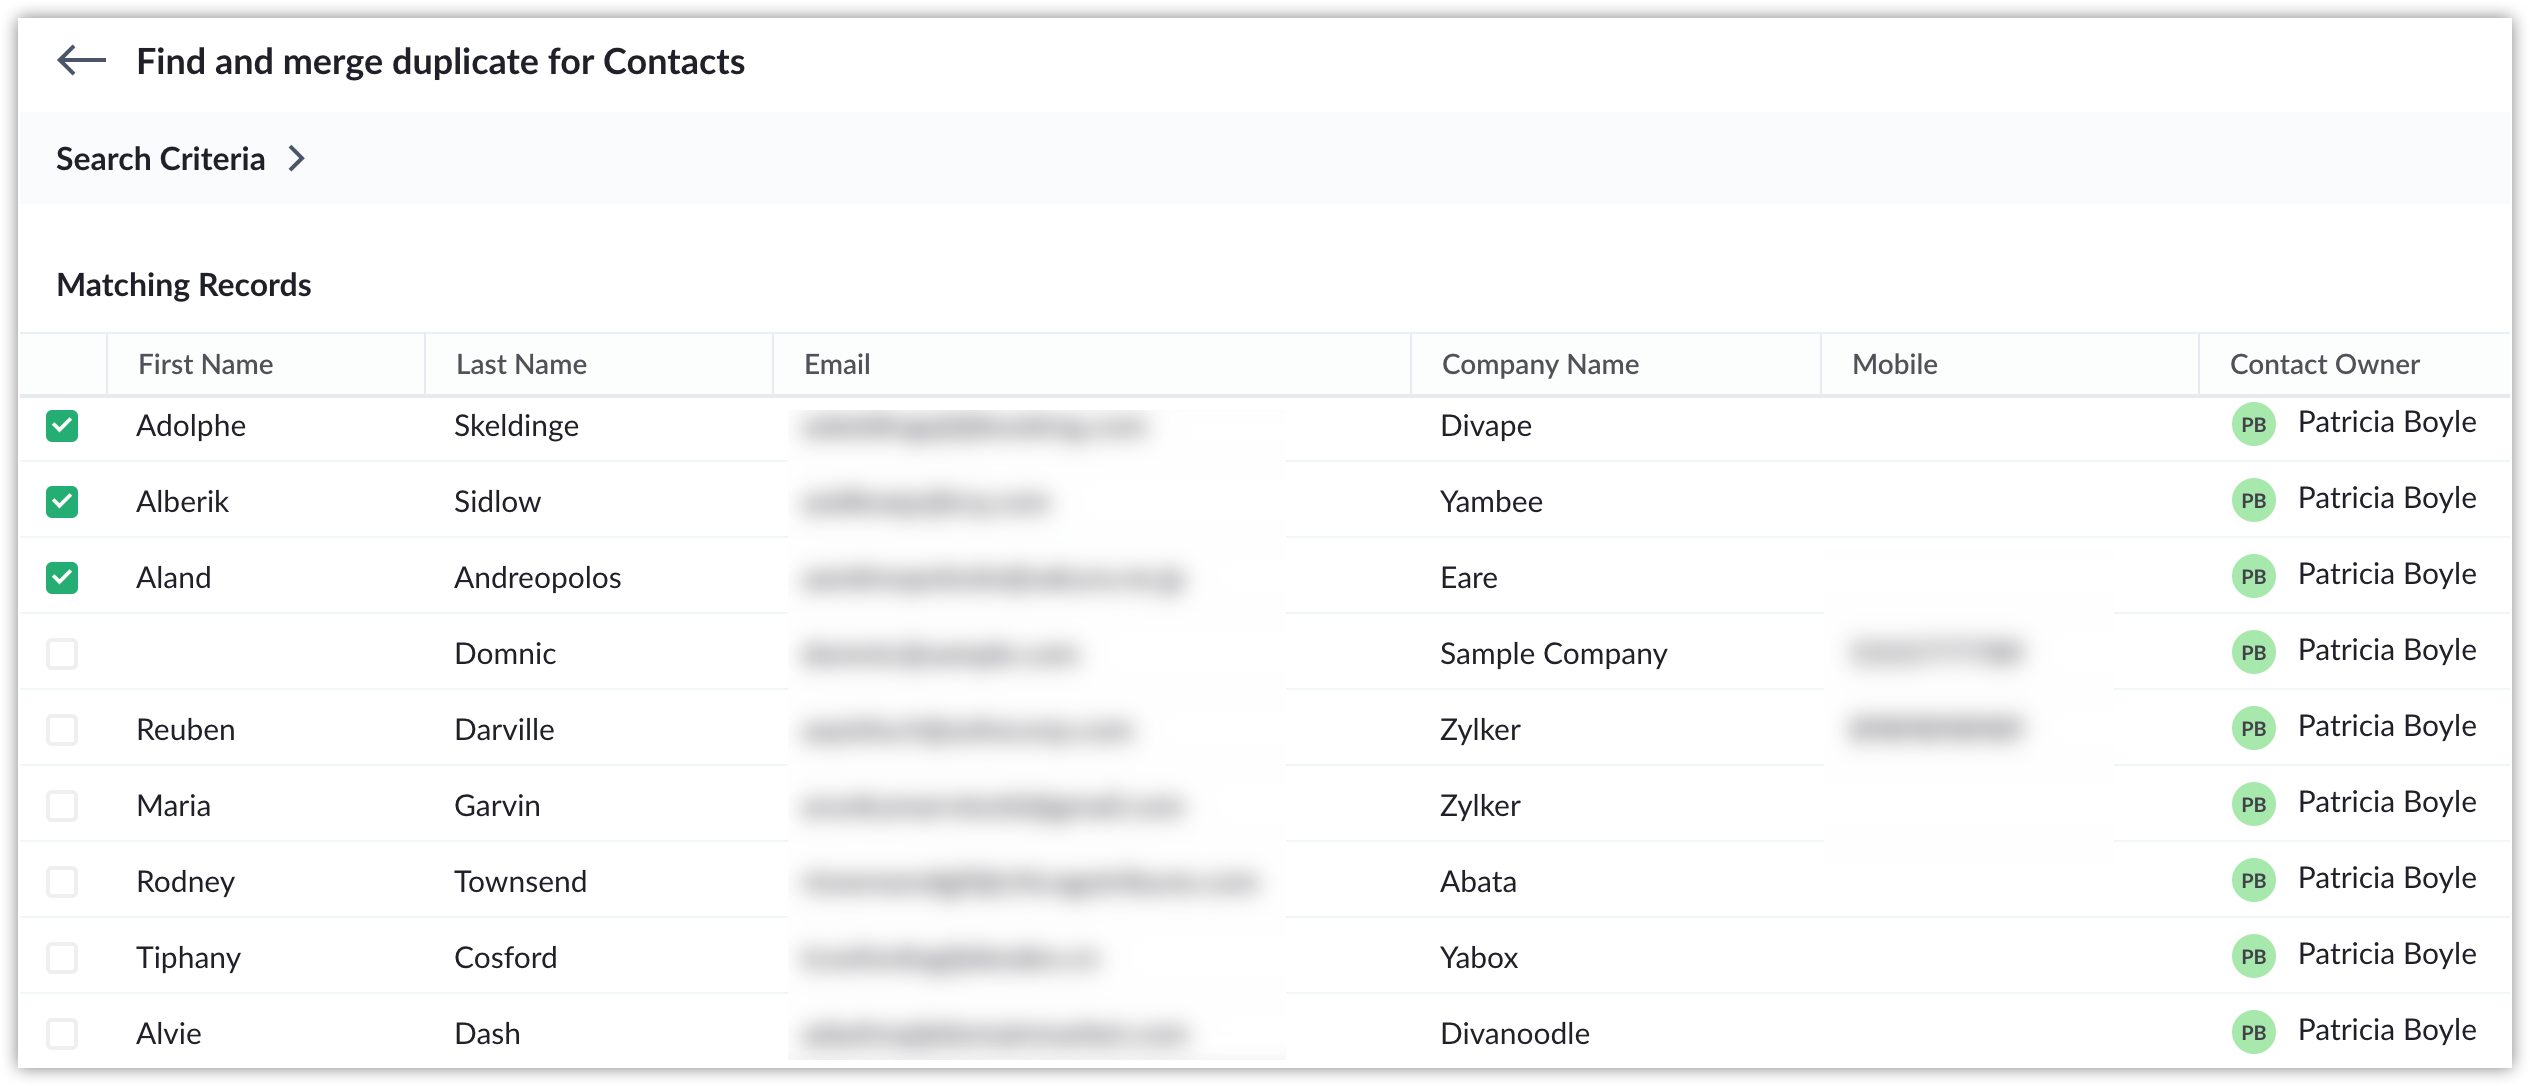Expand the Search Criteria chevron
The image size is (2530, 1086).
click(x=296, y=159)
